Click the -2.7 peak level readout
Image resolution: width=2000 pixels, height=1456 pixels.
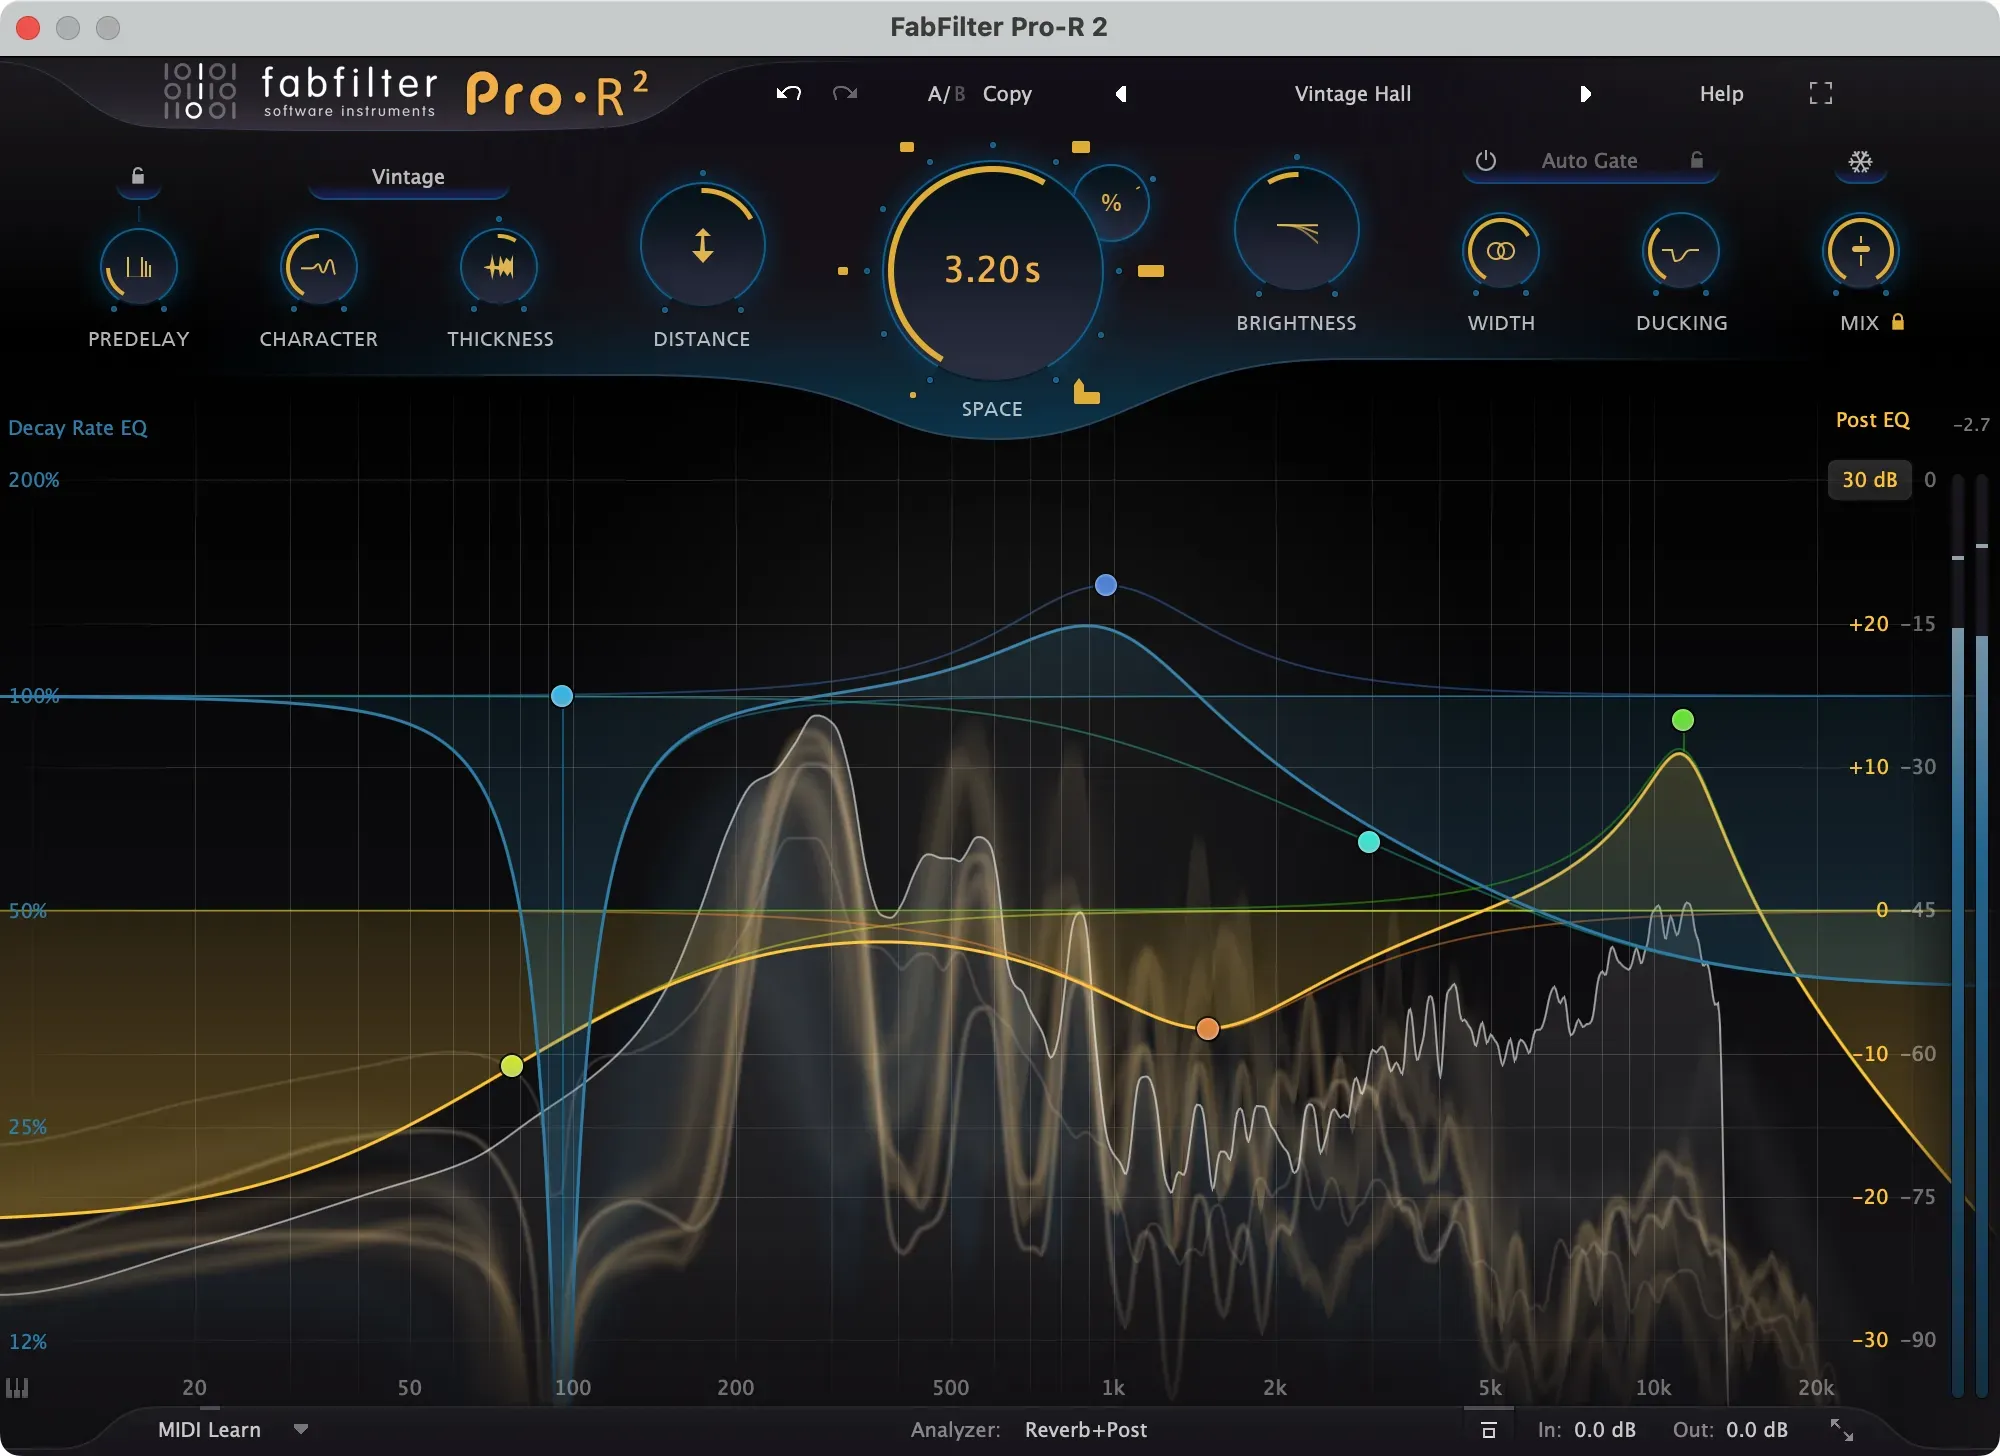(1970, 424)
